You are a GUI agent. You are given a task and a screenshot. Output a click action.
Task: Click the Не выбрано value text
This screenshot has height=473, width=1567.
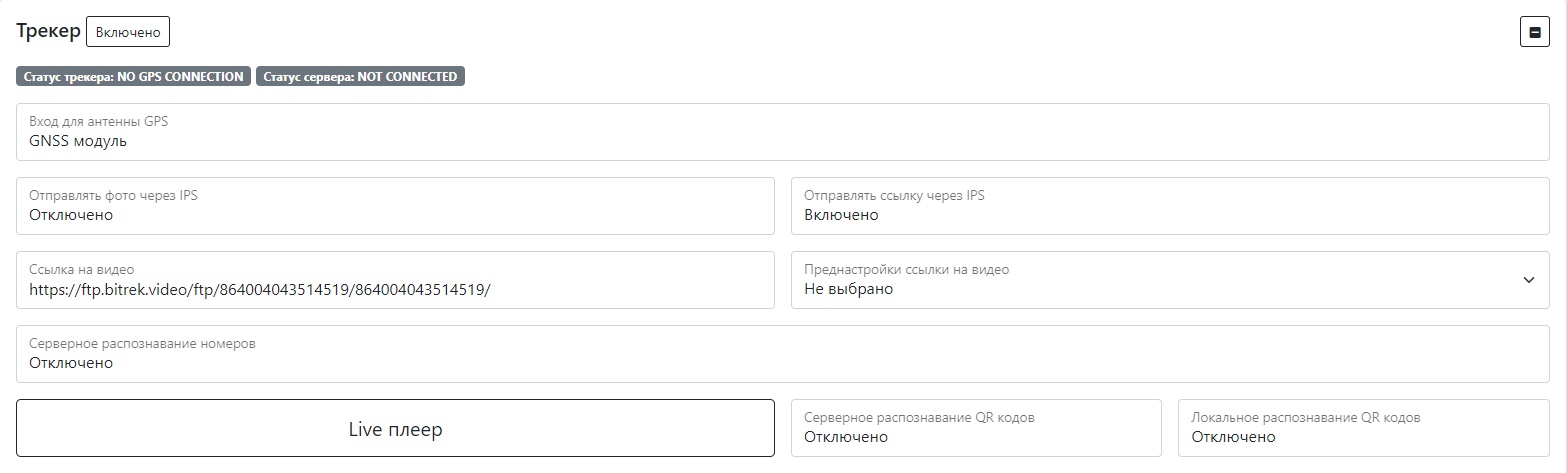pos(848,289)
